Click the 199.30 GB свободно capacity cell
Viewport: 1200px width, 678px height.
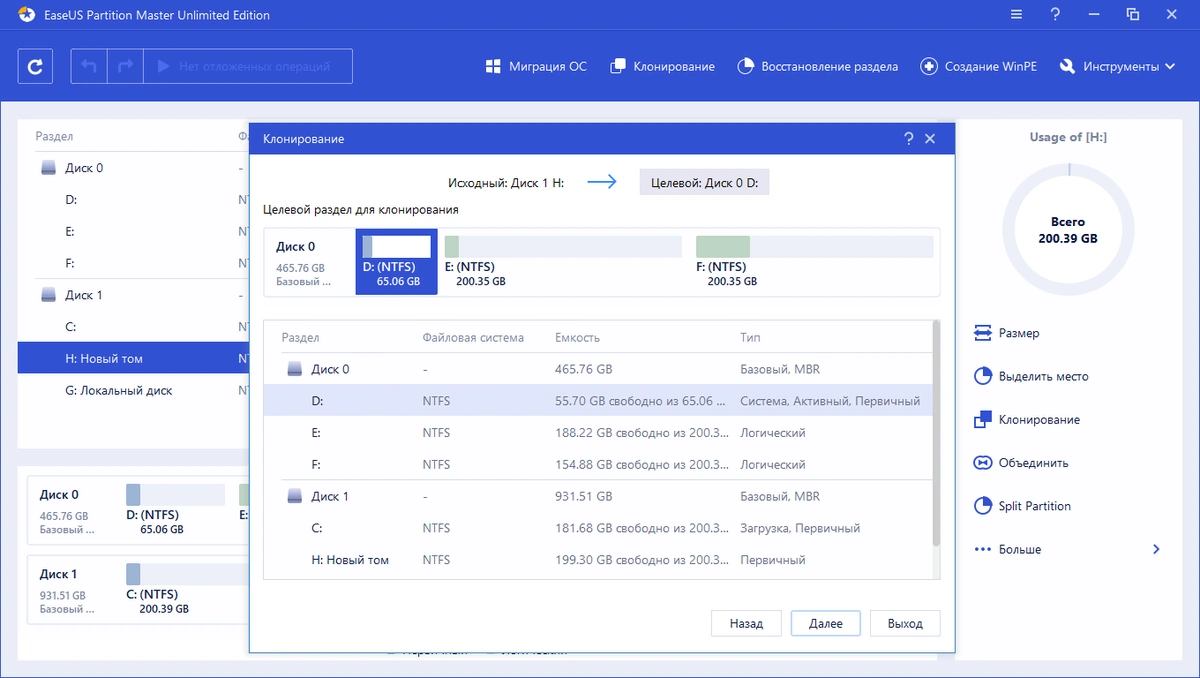pyautogui.click(x=640, y=560)
